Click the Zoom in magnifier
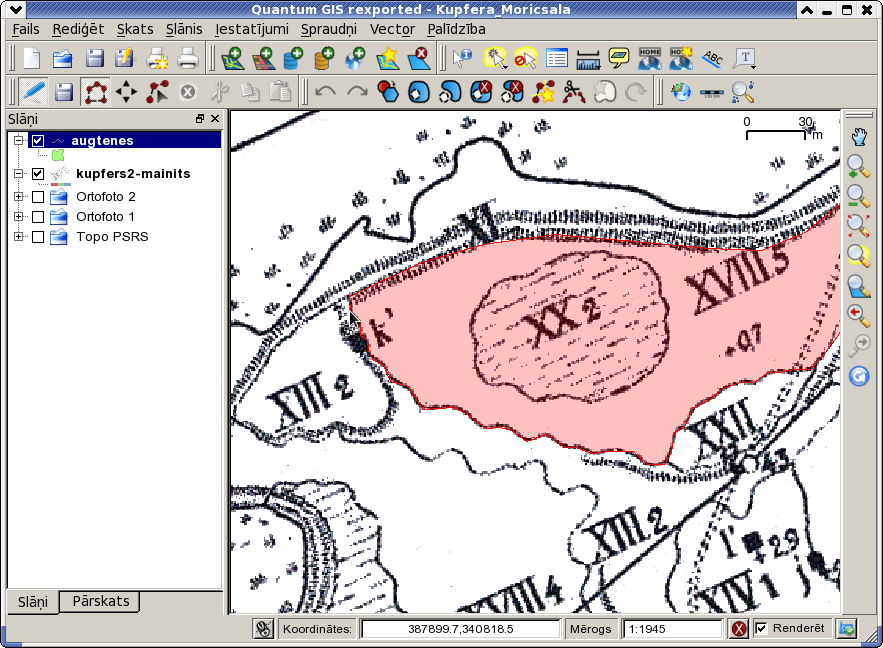Viewport: 883px width, 648px height. click(x=859, y=167)
